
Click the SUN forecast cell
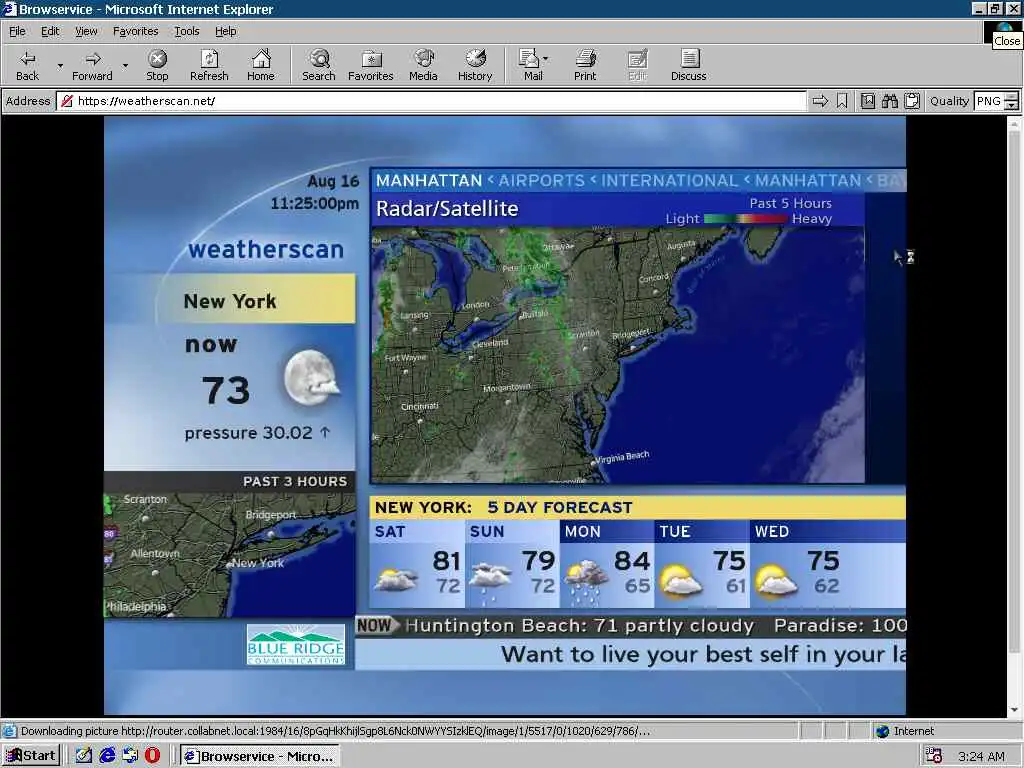point(512,564)
